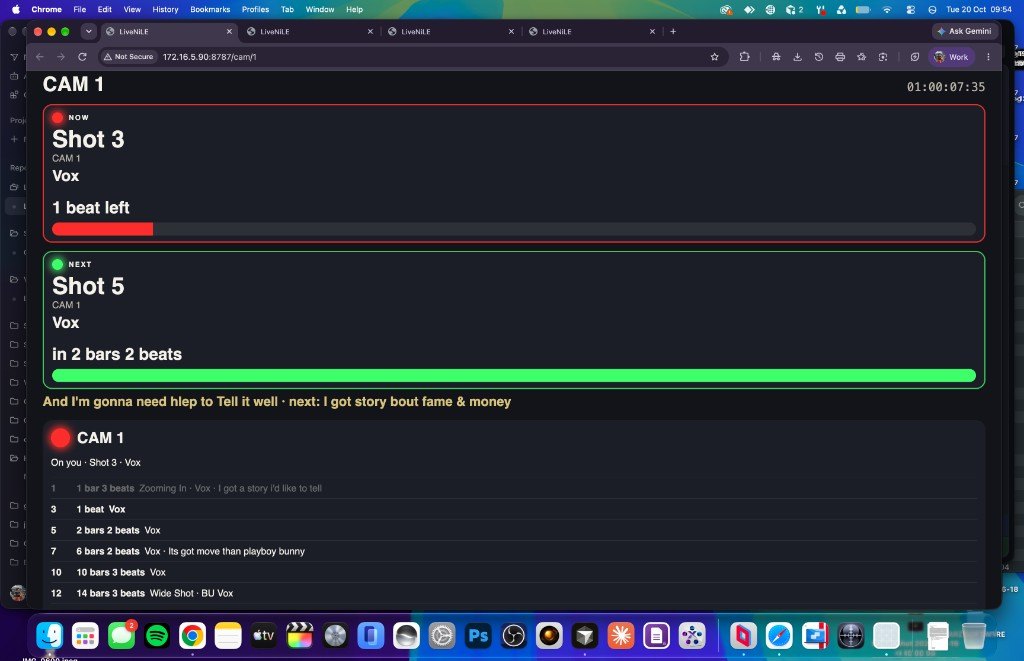Open the Edit menu
1024x661 pixels.
(x=104, y=10)
